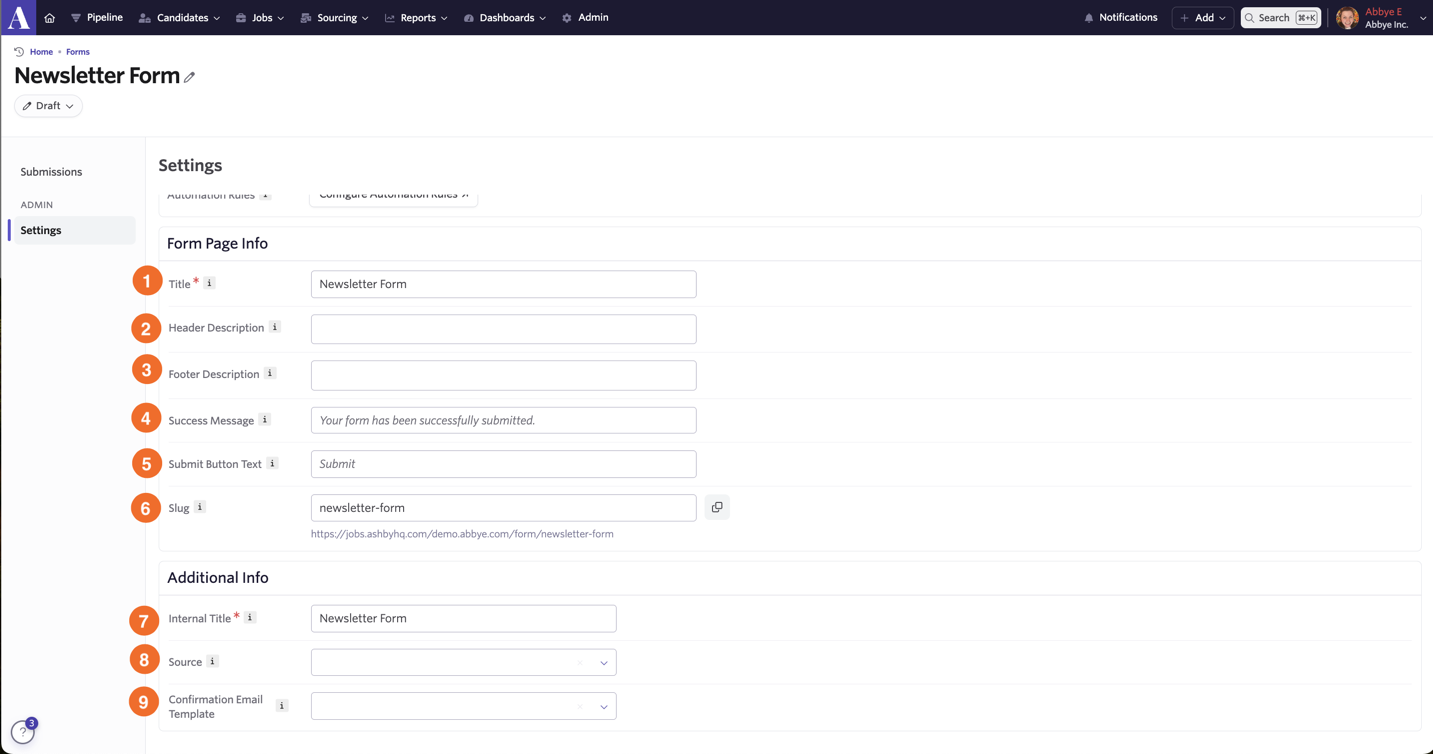
Task: Click the Header Description input
Action: 503,329
